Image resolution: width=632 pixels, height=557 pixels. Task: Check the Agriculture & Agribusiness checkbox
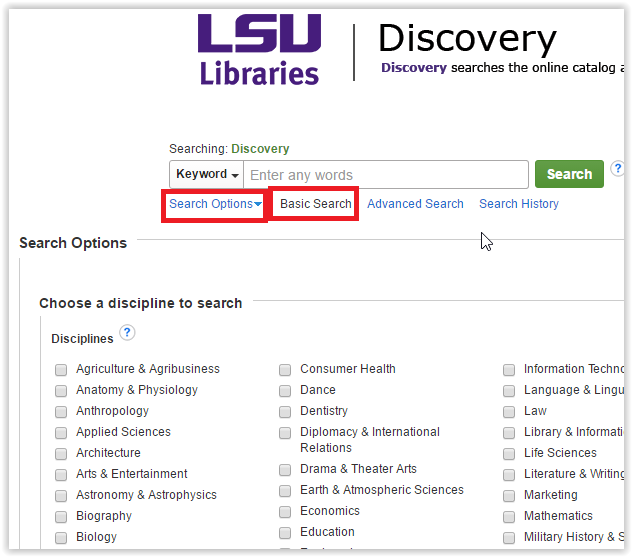click(61, 370)
